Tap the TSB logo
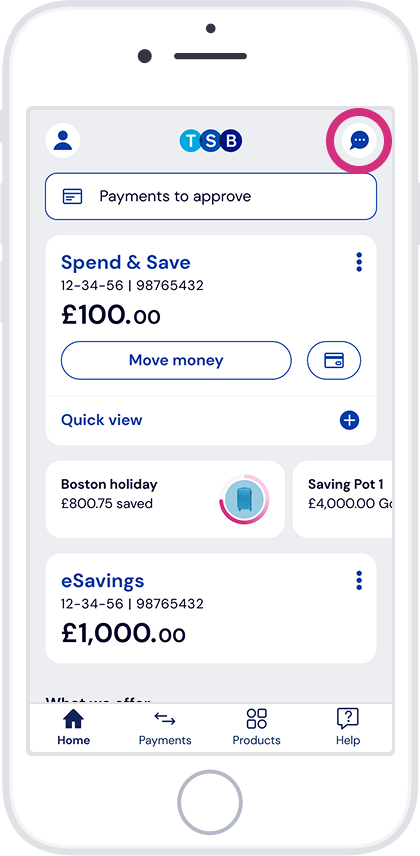The image size is (420, 856). pyautogui.click(x=211, y=141)
